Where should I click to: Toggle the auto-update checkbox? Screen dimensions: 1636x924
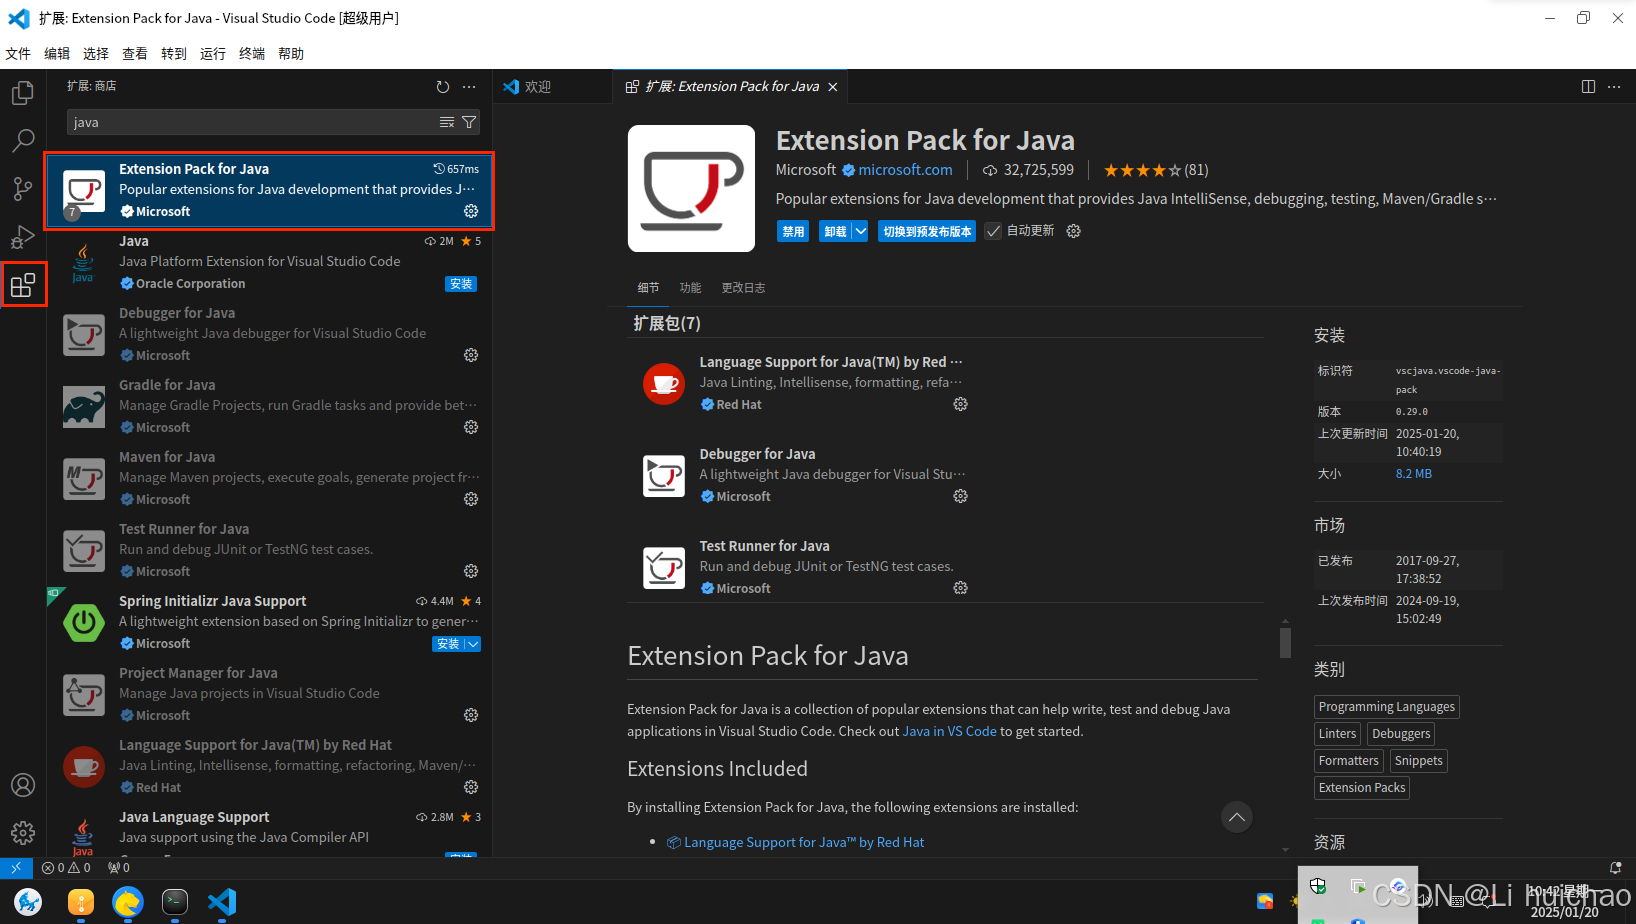point(993,231)
